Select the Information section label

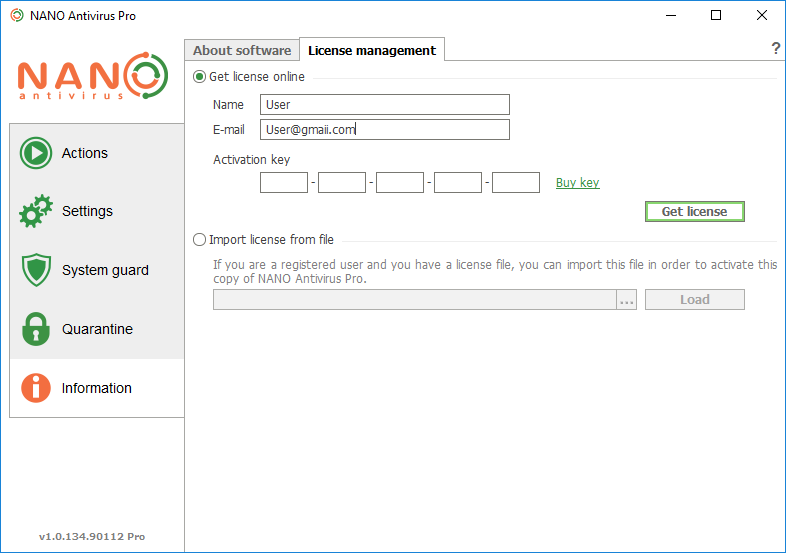(97, 388)
